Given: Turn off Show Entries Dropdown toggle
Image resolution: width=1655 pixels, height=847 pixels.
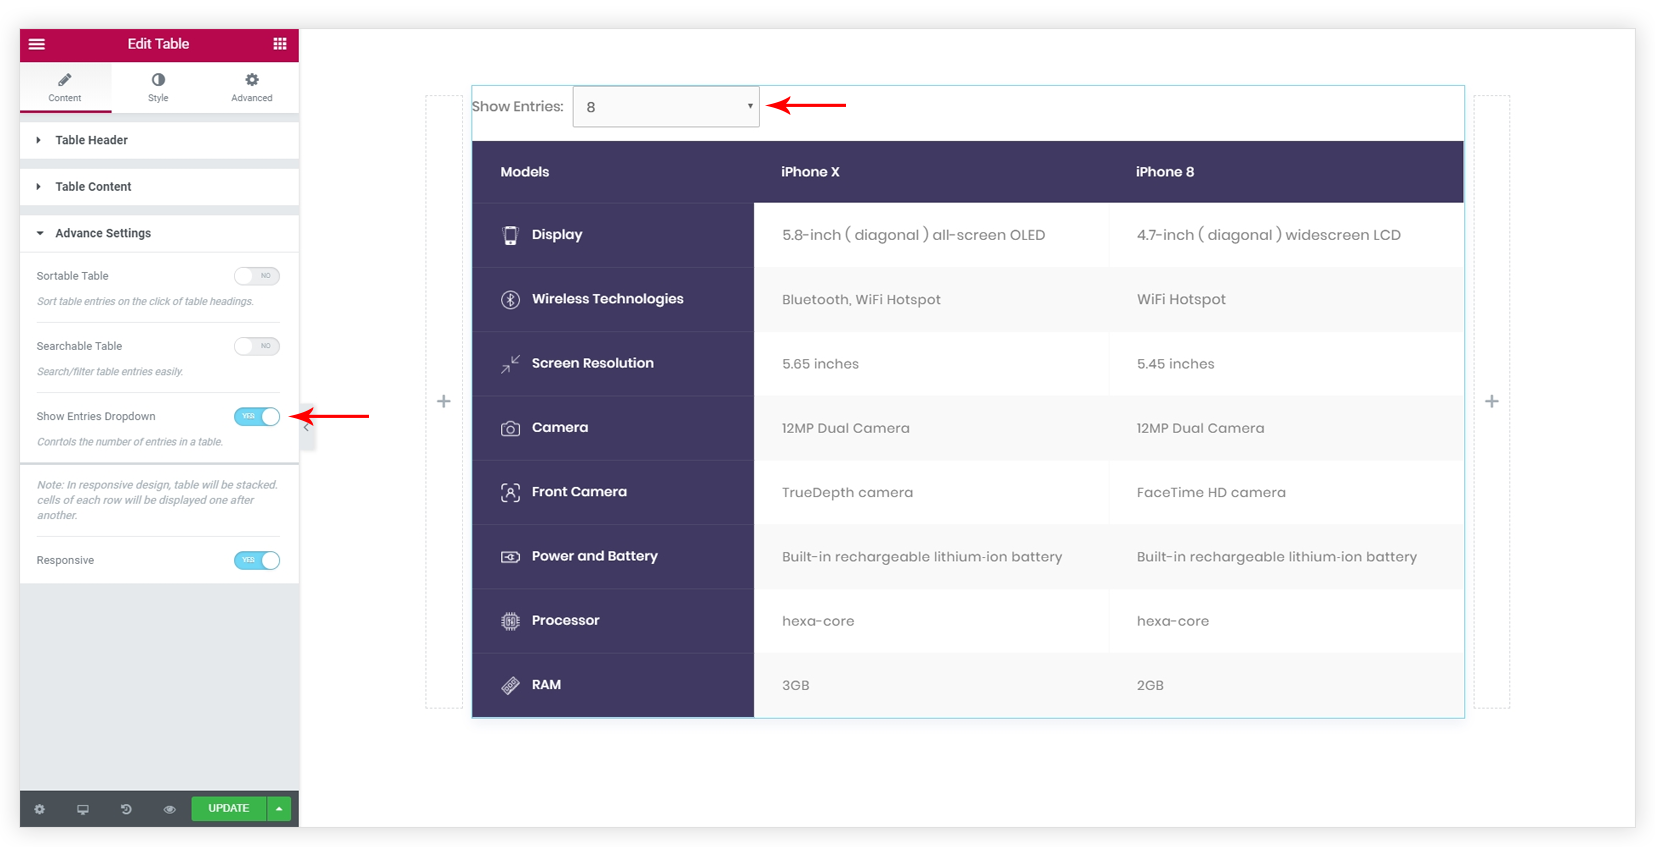Looking at the screenshot, I should click(x=257, y=416).
